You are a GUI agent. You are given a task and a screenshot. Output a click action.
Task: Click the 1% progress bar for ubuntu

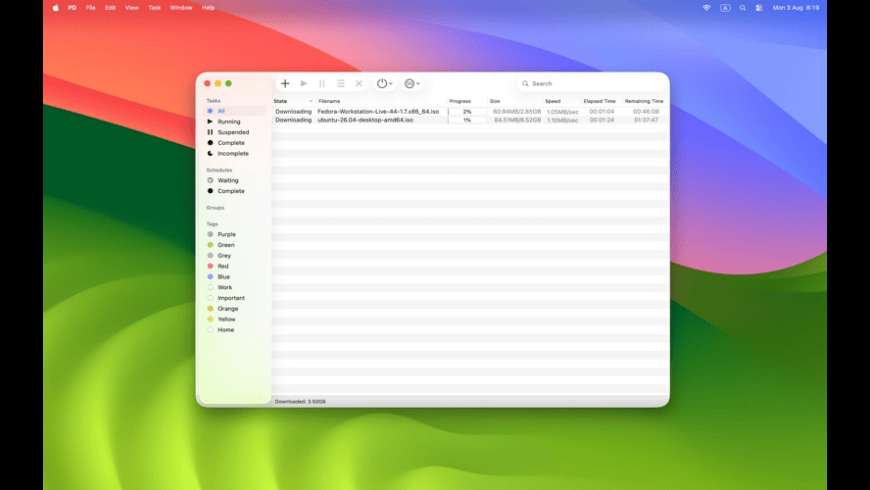(467, 120)
